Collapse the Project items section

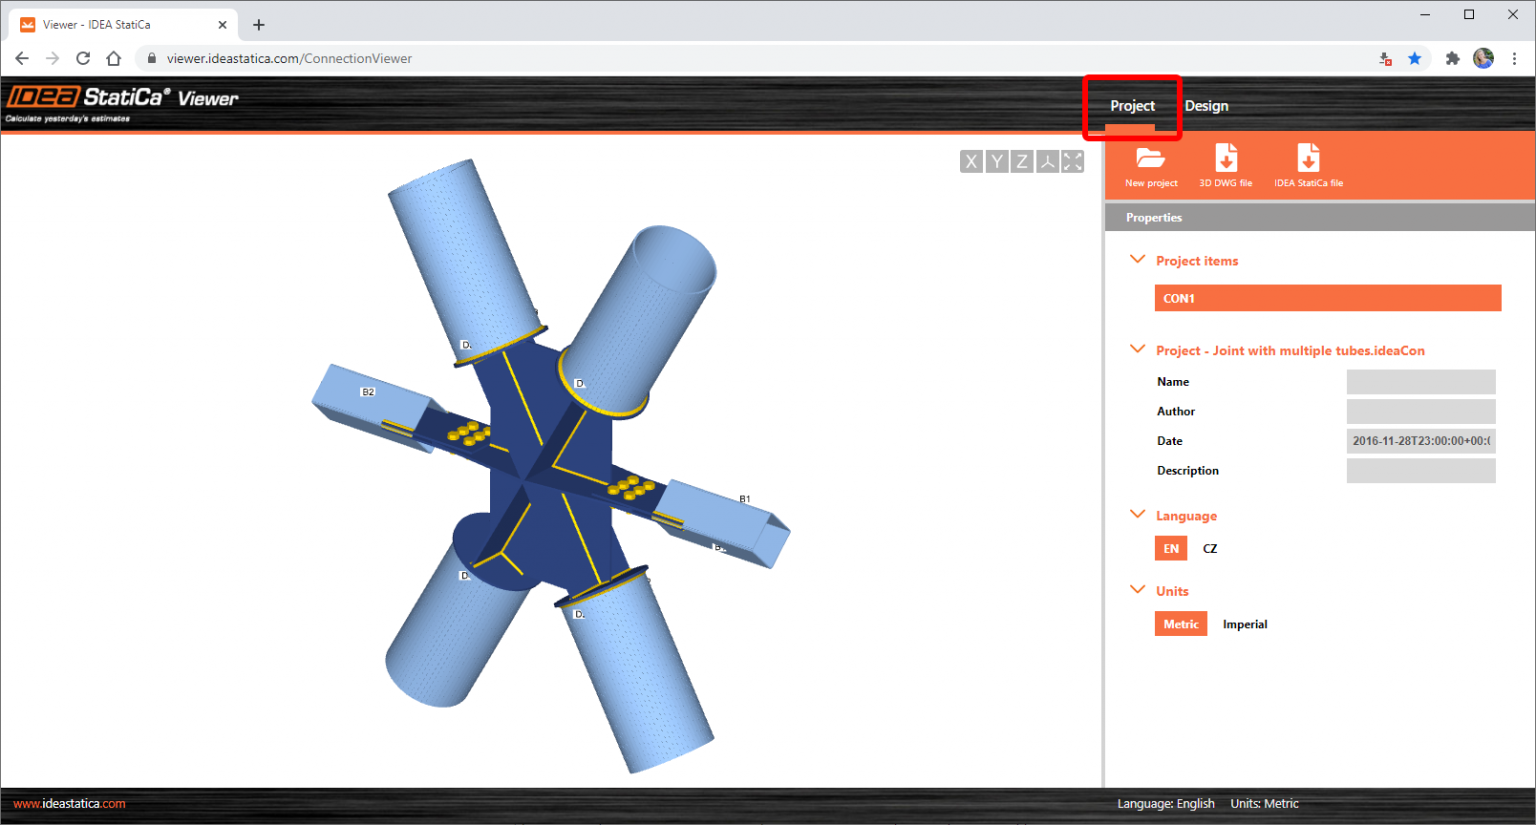click(x=1137, y=259)
